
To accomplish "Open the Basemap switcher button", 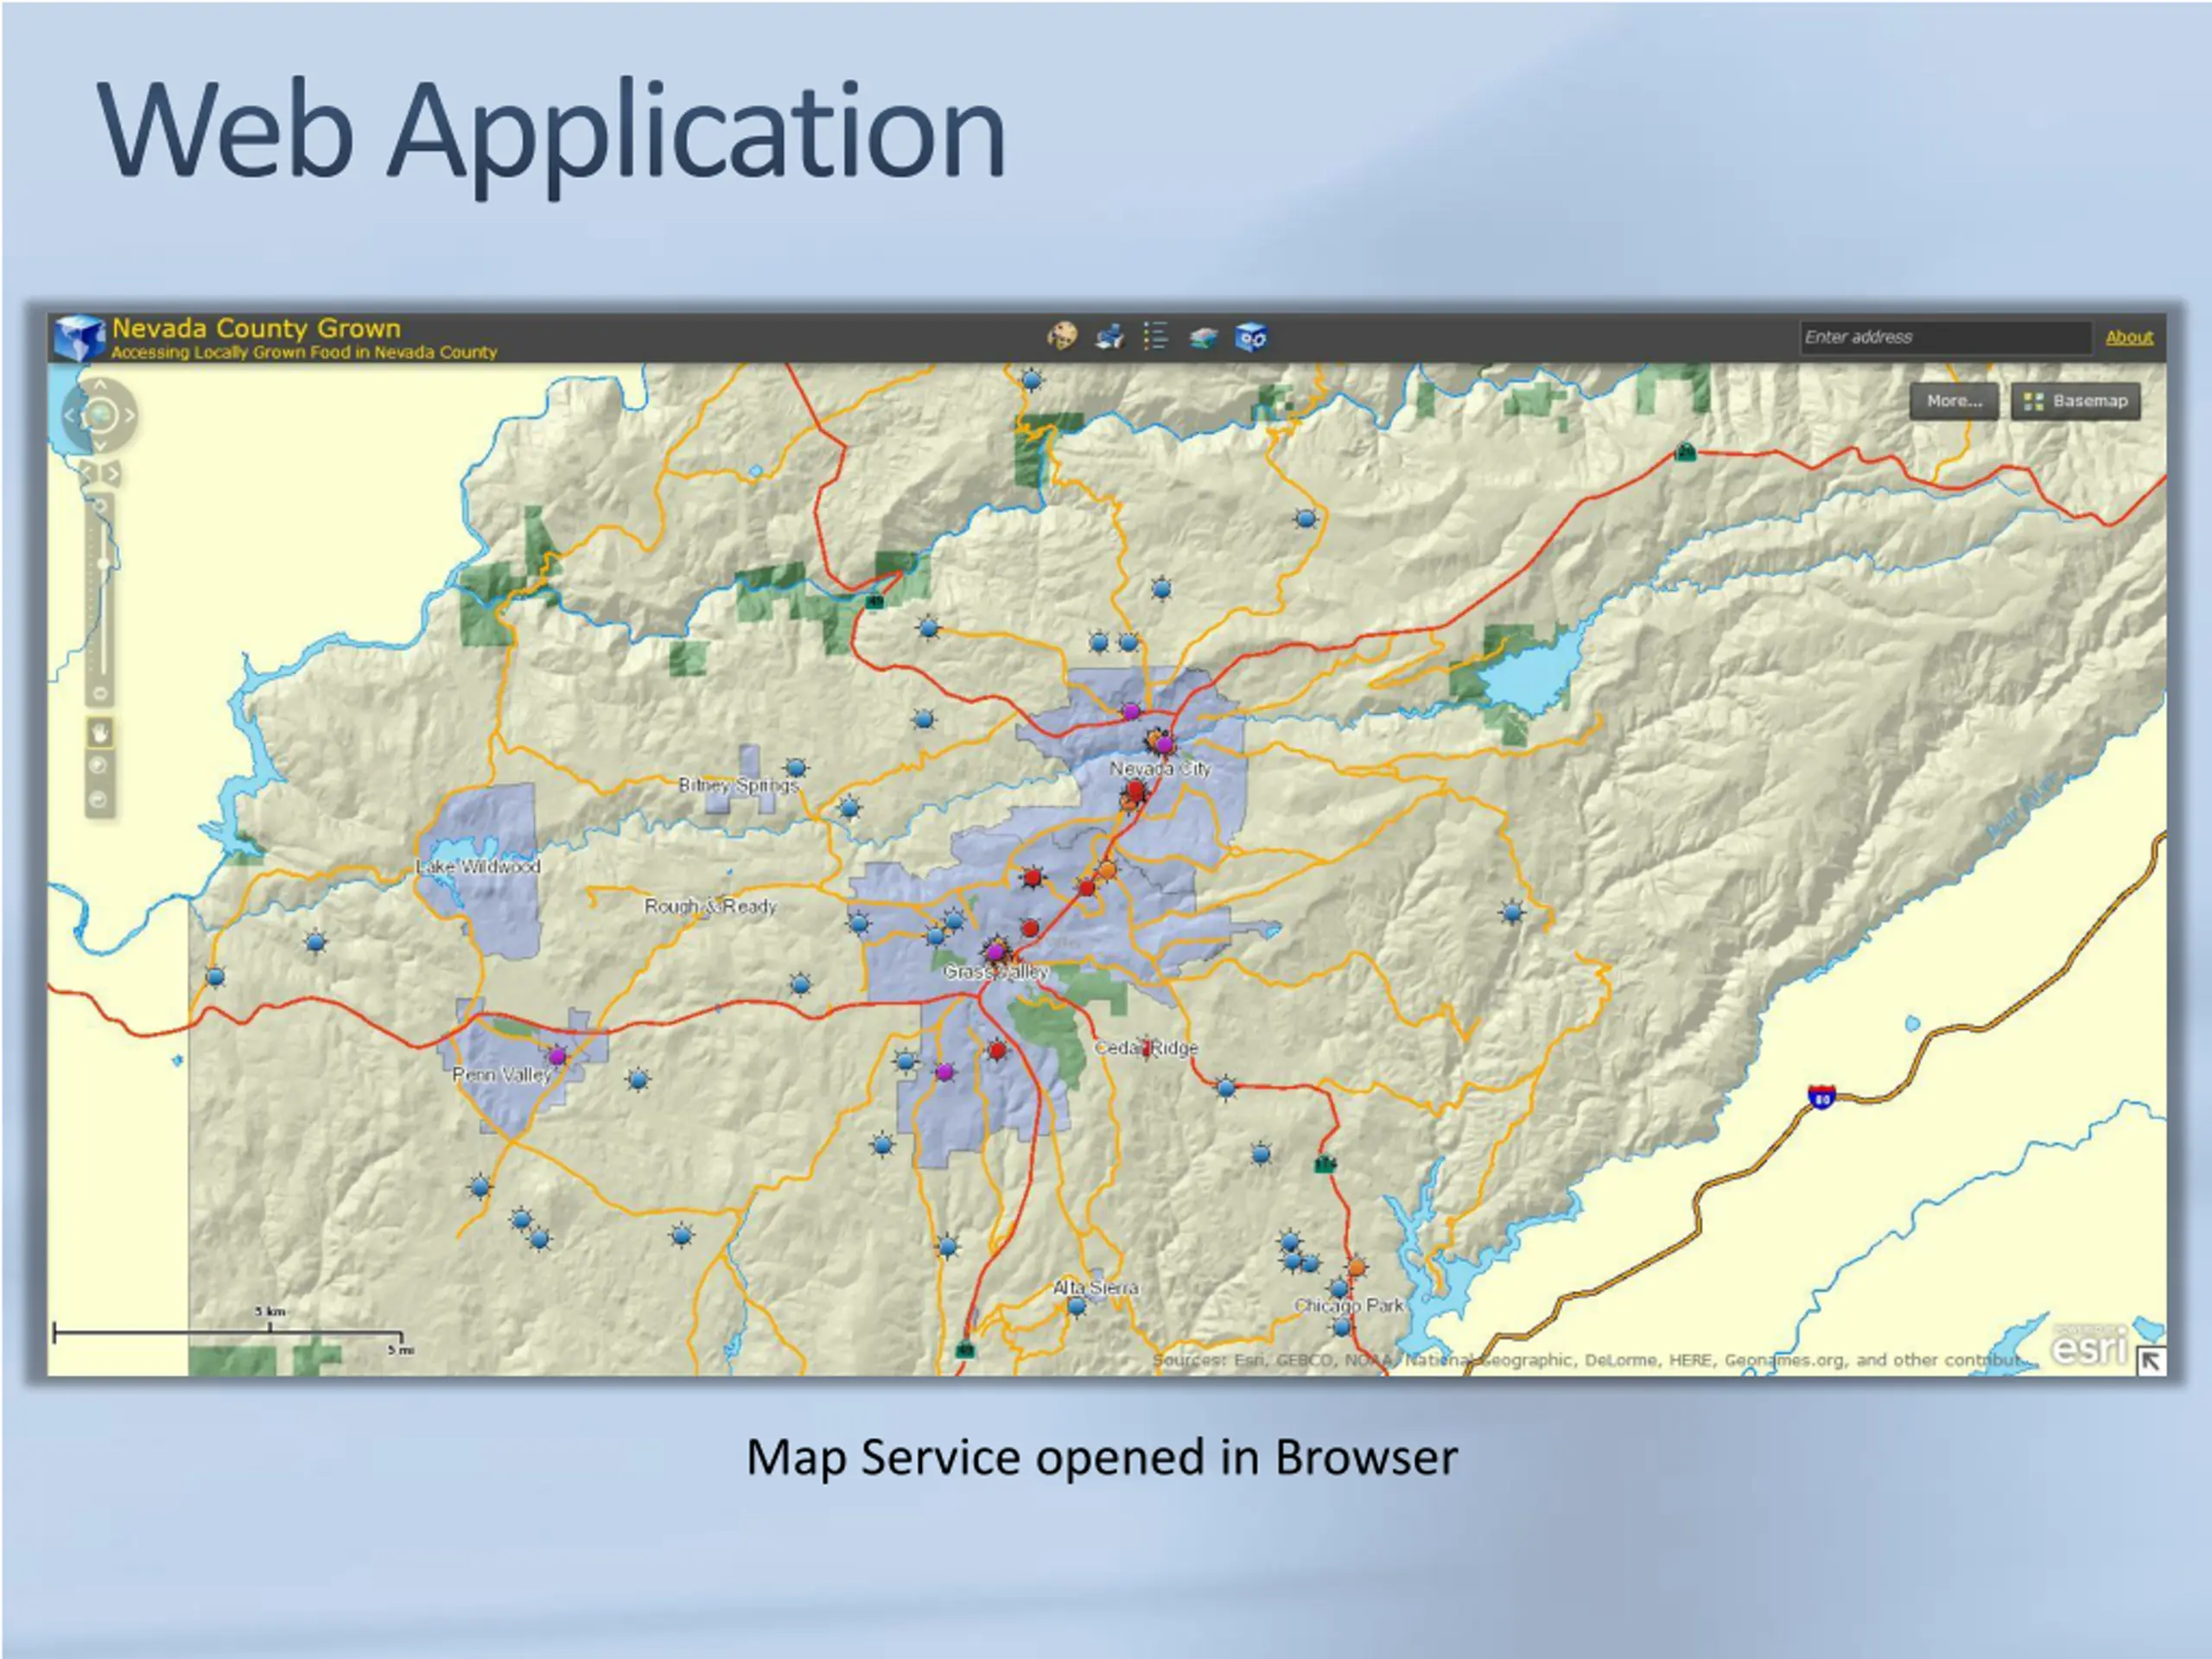I will pyautogui.click(x=2076, y=401).
